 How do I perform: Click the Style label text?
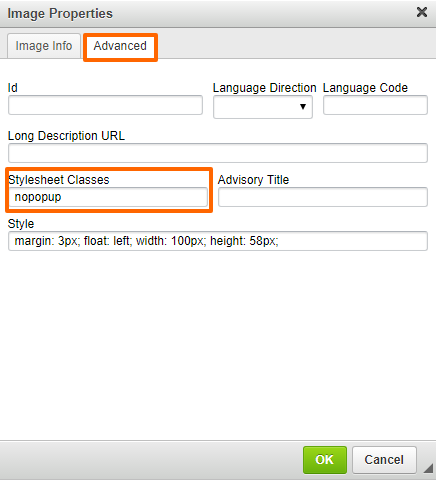(x=21, y=224)
